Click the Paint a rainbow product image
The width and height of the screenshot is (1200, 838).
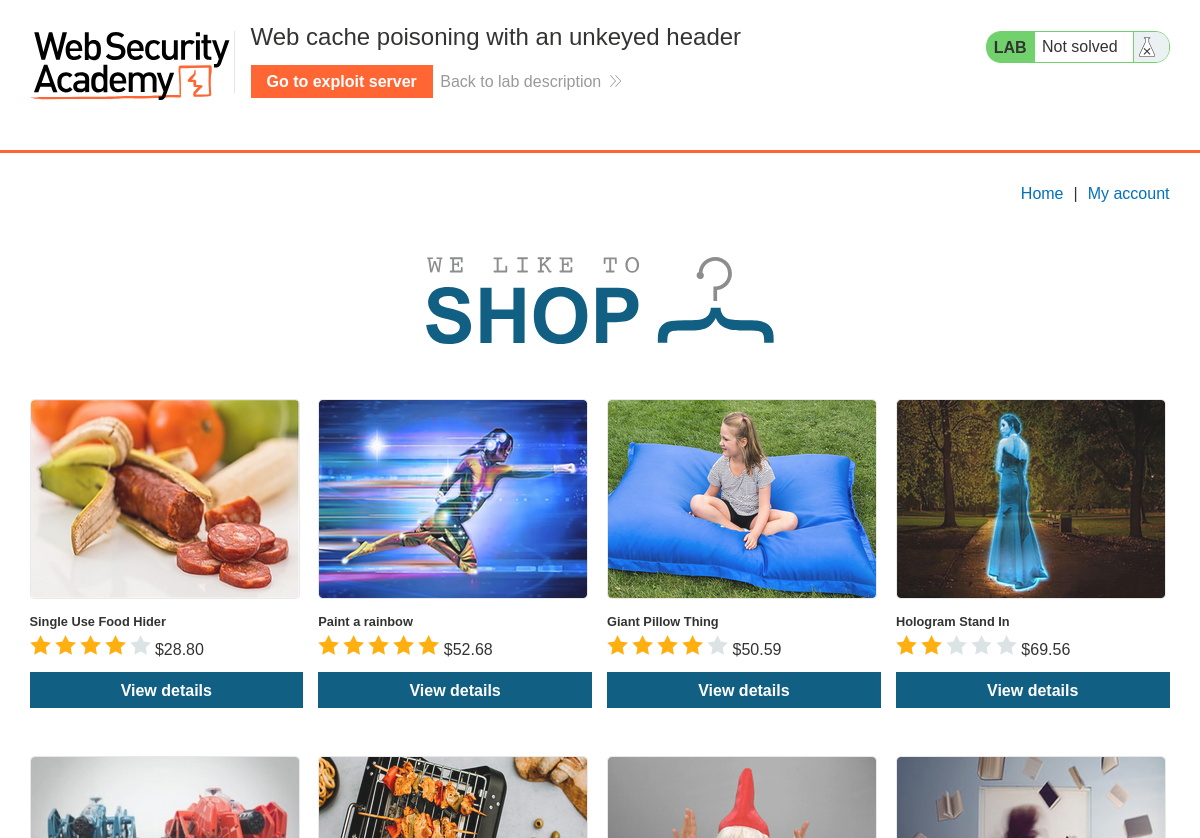(453, 499)
